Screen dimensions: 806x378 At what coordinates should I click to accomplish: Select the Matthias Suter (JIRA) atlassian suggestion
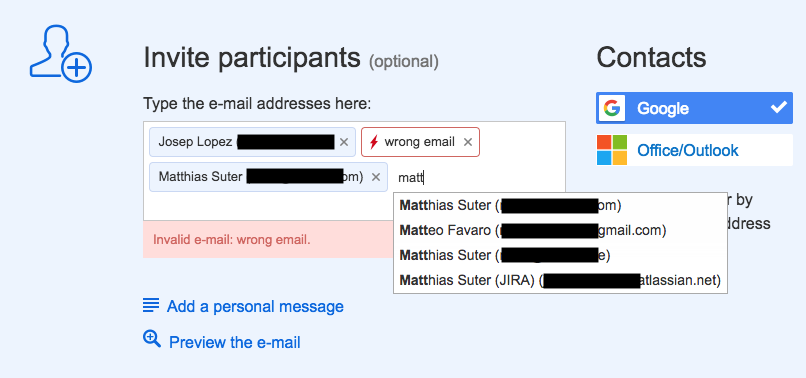[560, 281]
